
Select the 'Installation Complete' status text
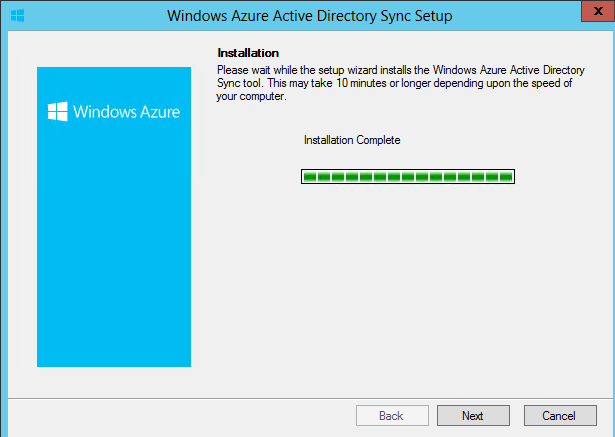(352, 140)
